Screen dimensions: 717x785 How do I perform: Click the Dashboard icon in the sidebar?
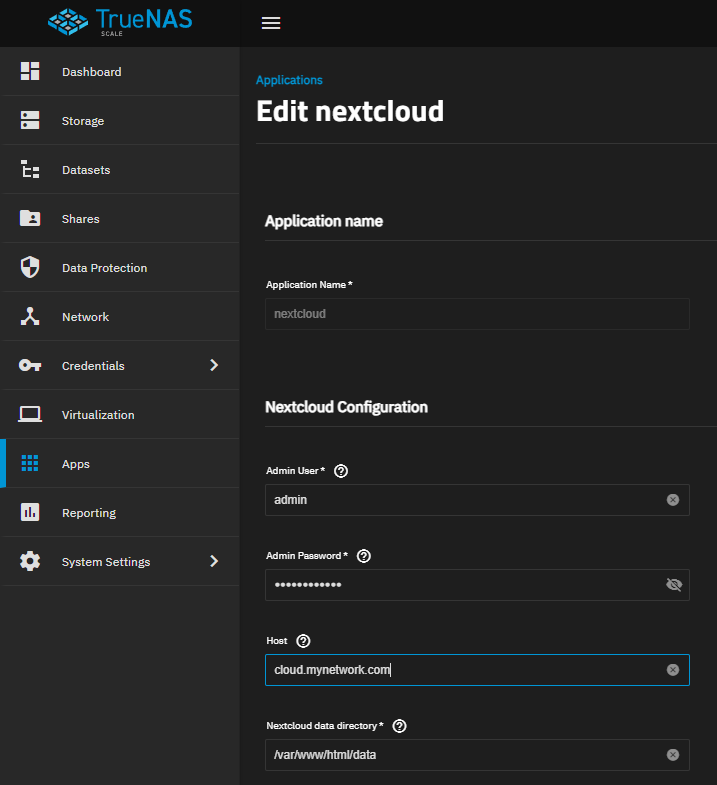(x=30, y=71)
